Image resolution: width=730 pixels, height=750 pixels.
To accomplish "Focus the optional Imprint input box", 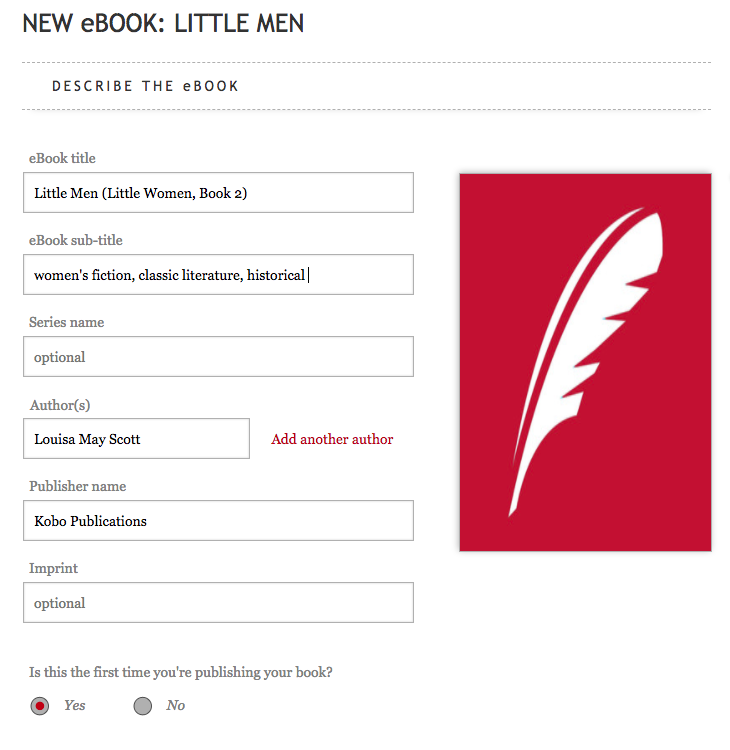I will pyautogui.click(x=218, y=602).
